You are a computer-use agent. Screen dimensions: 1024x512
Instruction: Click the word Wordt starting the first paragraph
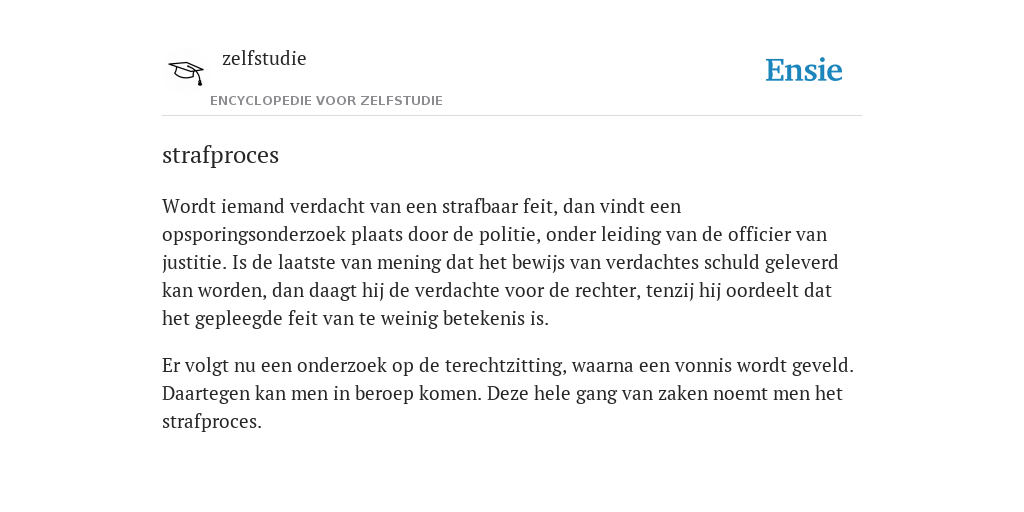click(189, 206)
